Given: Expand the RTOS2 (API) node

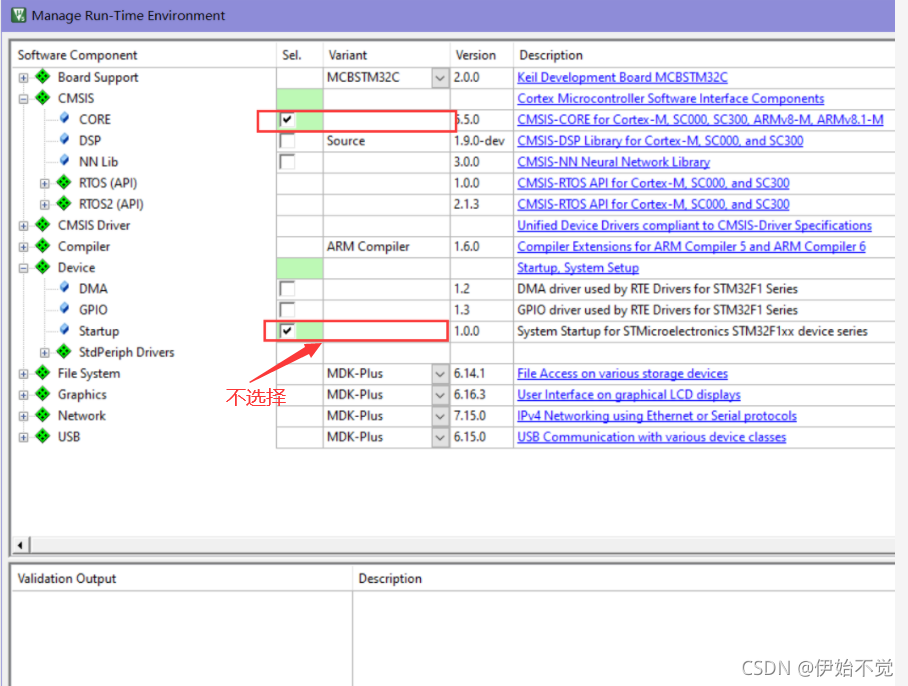Looking at the screenshot, I should point(45,204).
